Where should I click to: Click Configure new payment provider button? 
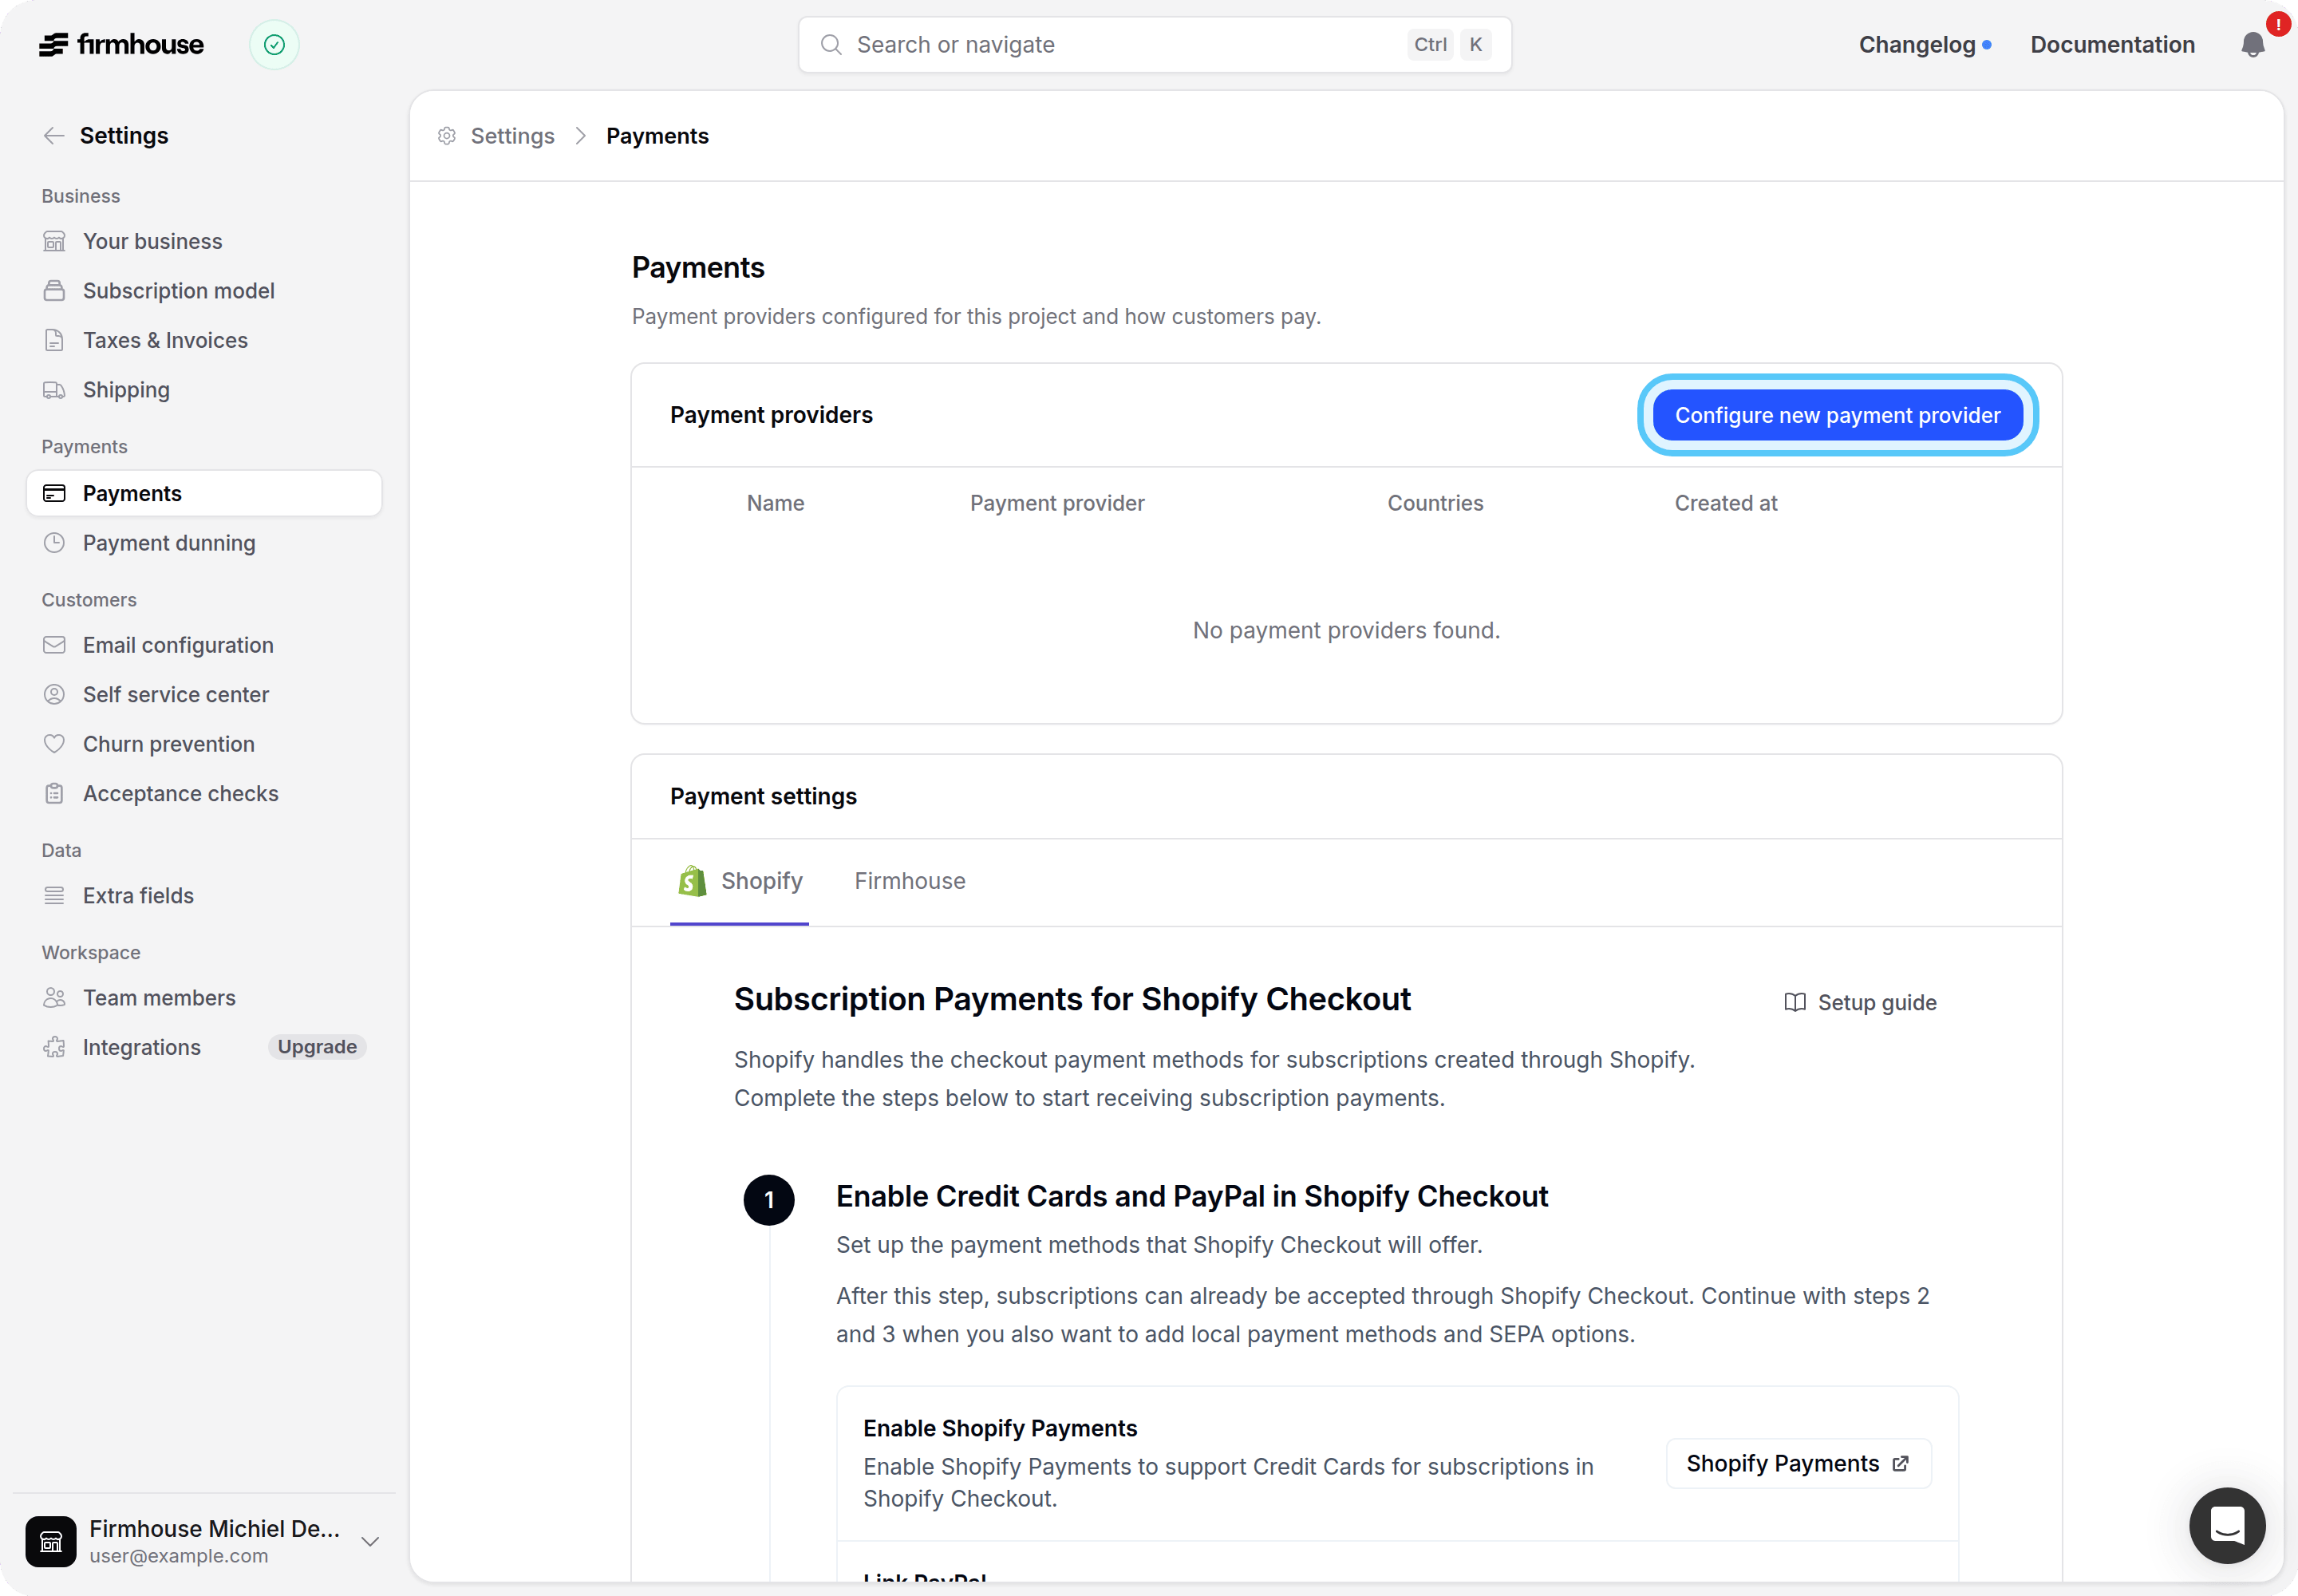pos(1837,416)
